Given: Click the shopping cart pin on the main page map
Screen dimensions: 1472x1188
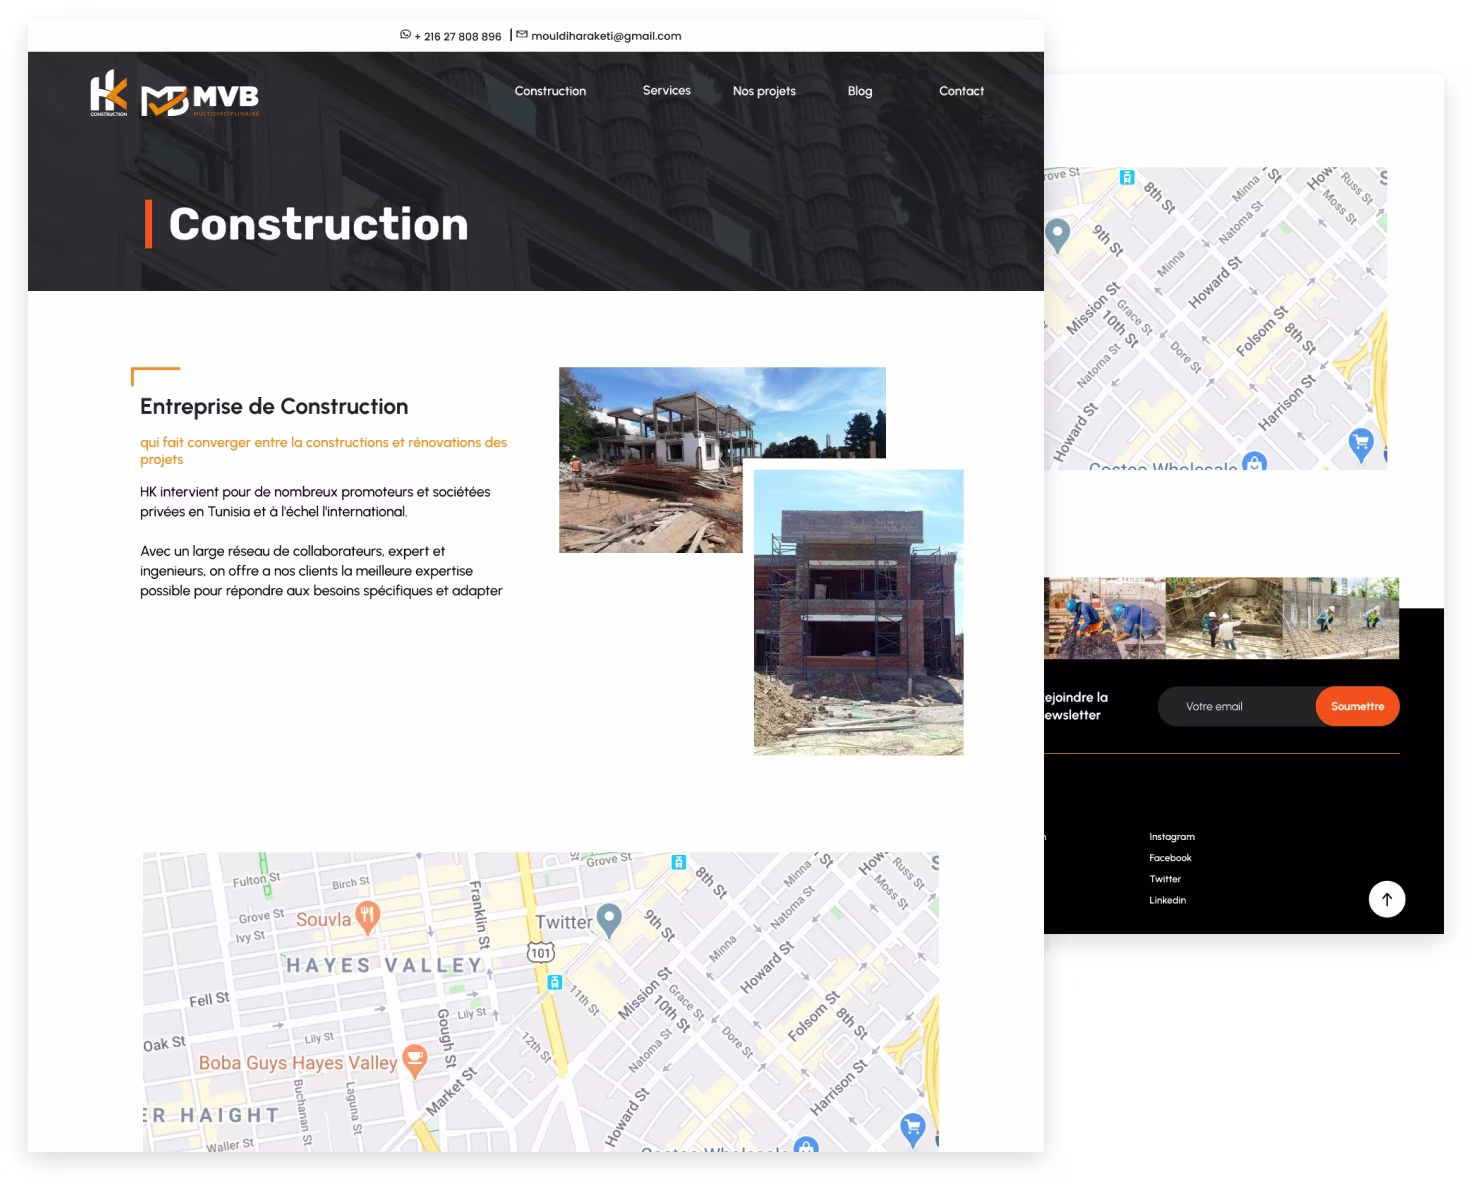Looking at the screenshot, I should point(912,1129).
